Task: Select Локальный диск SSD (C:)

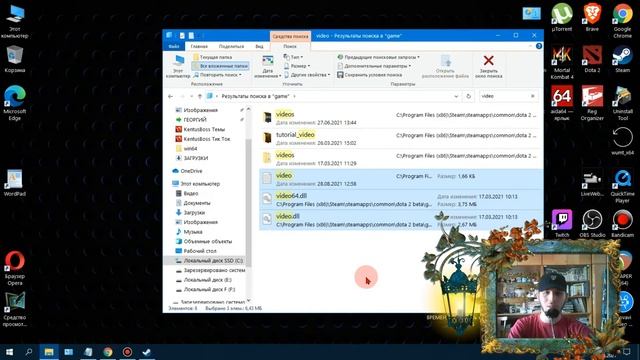Action: click(213, 260)
